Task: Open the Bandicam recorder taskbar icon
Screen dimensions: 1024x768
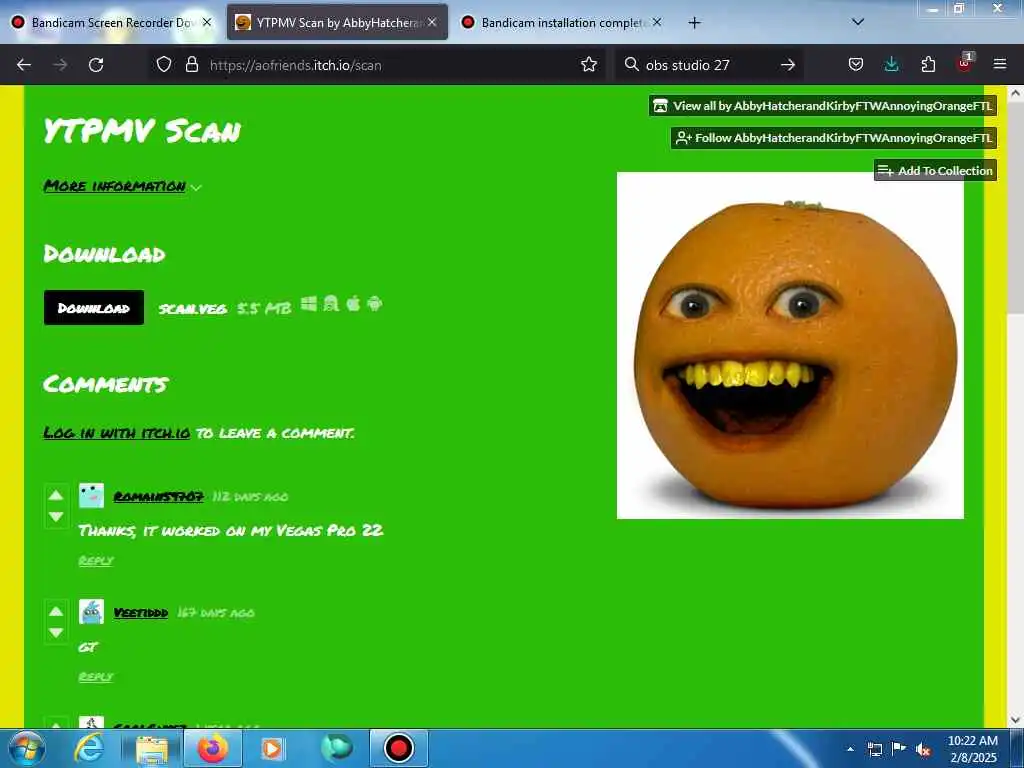Action: (x=399, y=748)
